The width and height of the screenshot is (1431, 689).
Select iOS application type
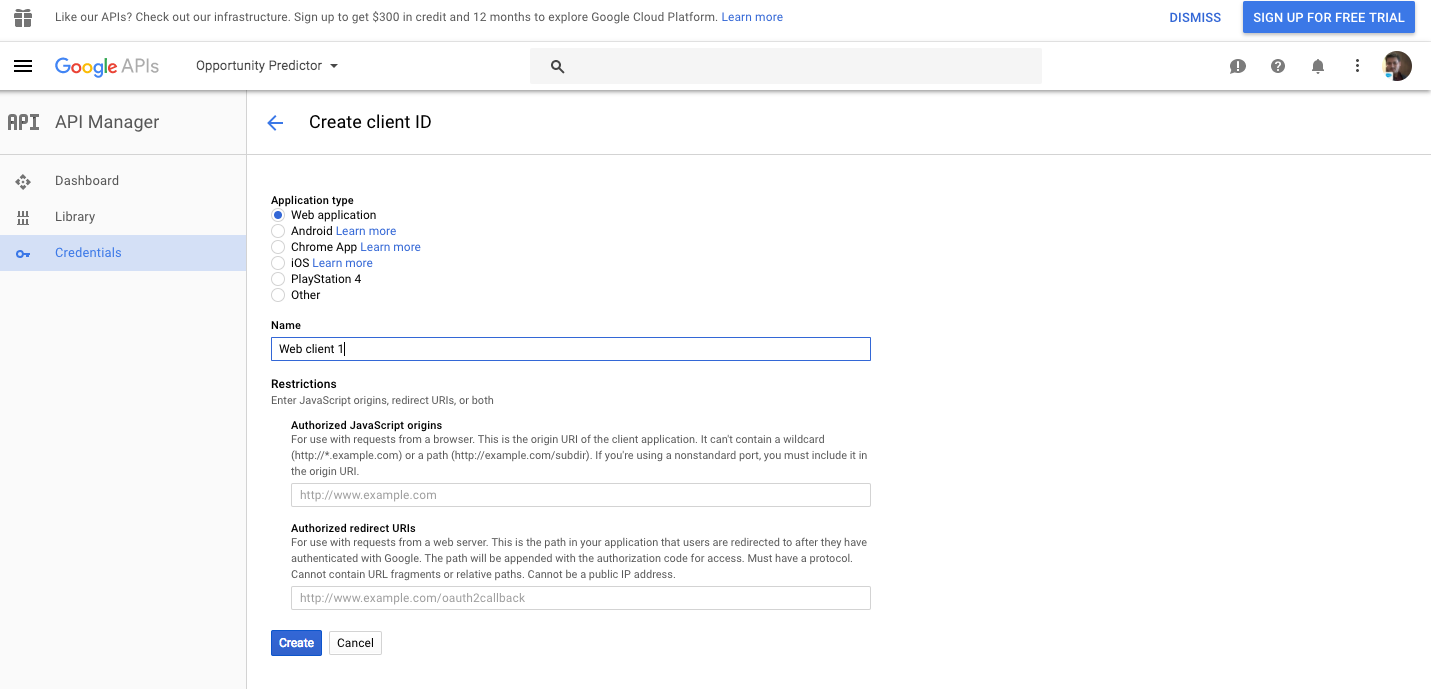278,263
